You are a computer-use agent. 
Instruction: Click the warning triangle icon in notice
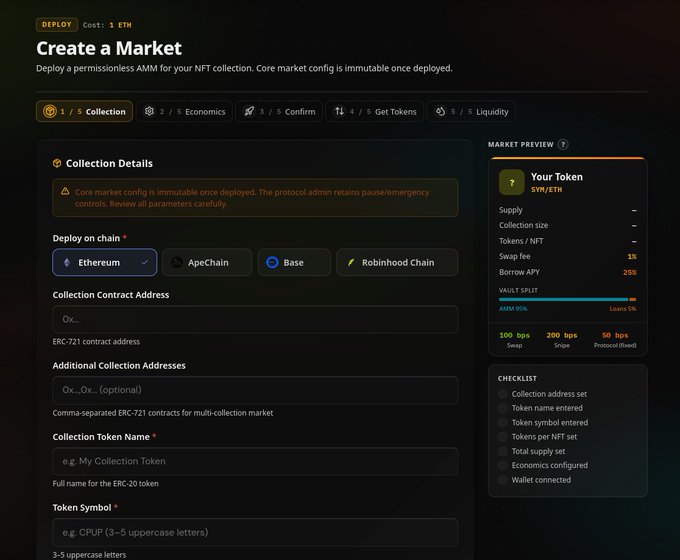tap(65, 191)
